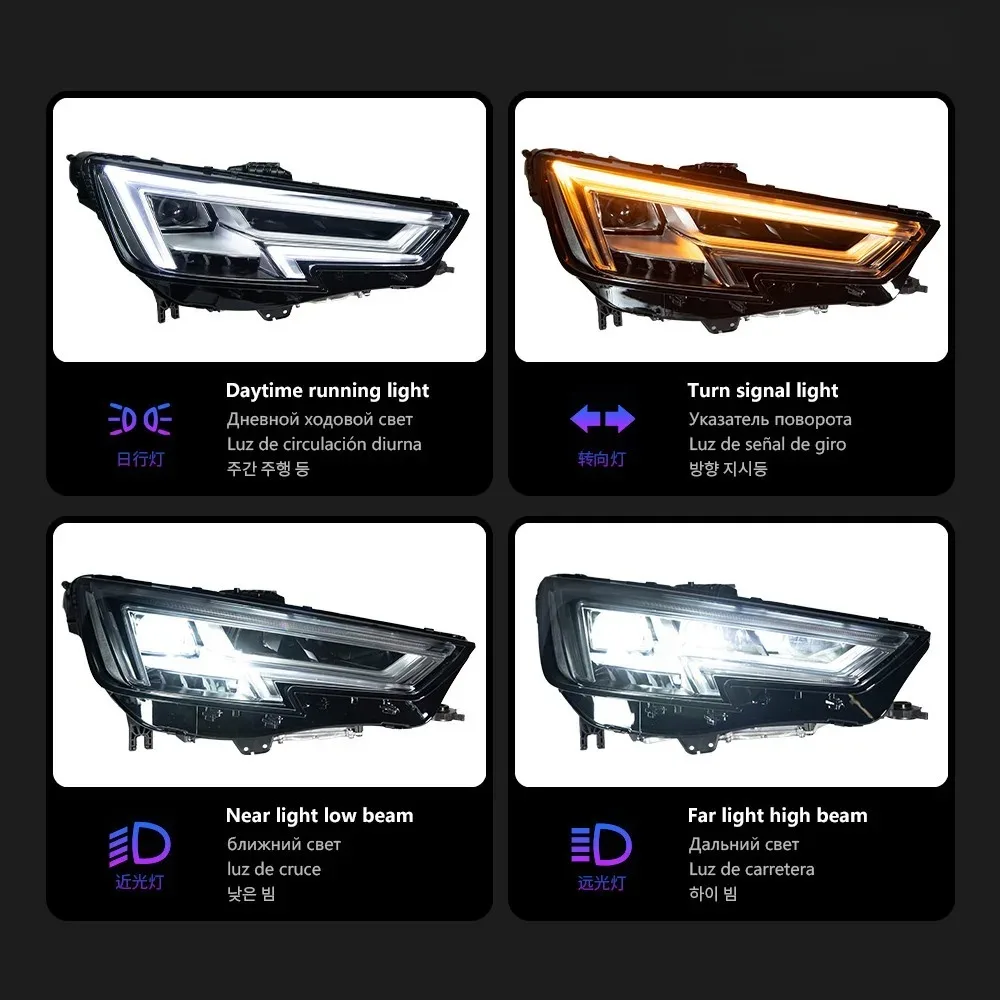Image resolution: width=1000 pixels, height=1000 pixels.
Task: Click the "Luz de señal de giro" text
Action: click(x=767, y=444)
